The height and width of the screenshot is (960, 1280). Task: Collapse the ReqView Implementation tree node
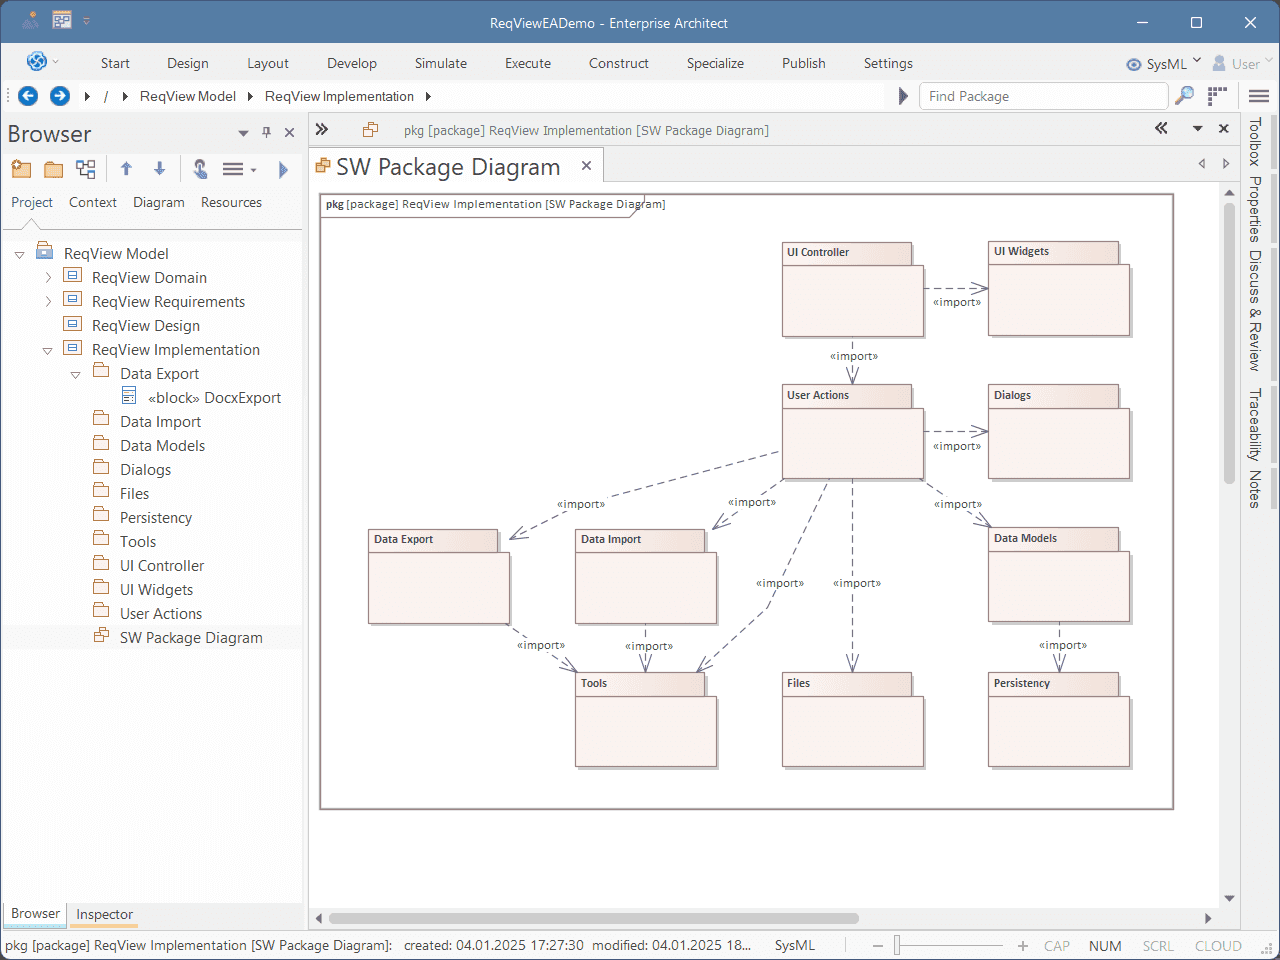click(47, 349)
